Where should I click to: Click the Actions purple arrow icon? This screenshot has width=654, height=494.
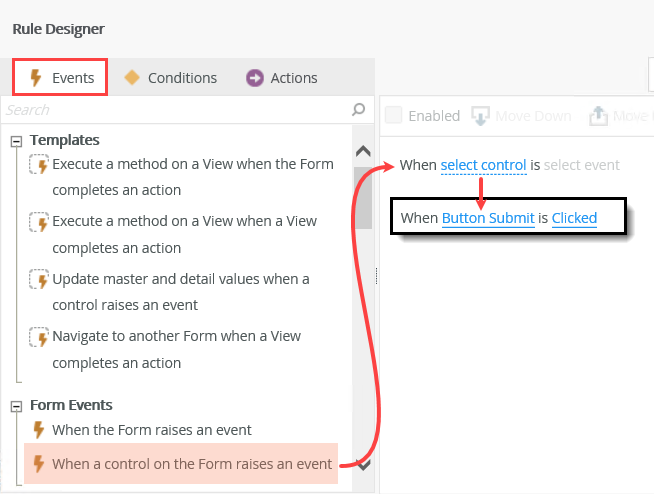coord(255,78)
